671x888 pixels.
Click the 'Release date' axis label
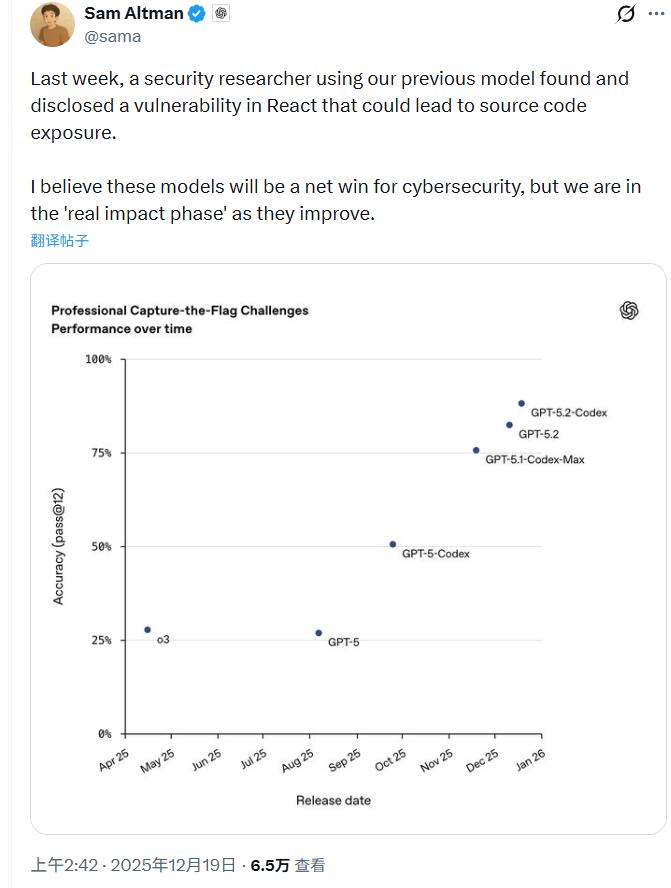point(333,800)
